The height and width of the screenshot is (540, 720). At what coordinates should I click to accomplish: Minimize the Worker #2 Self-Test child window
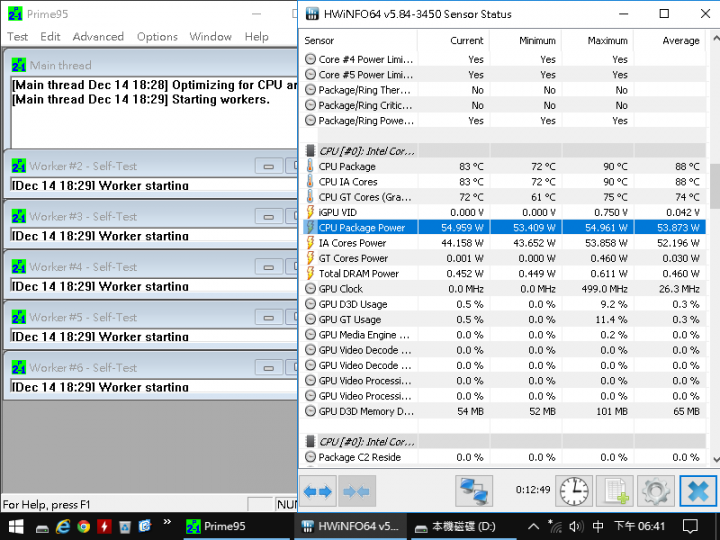(x=269, y=166)
